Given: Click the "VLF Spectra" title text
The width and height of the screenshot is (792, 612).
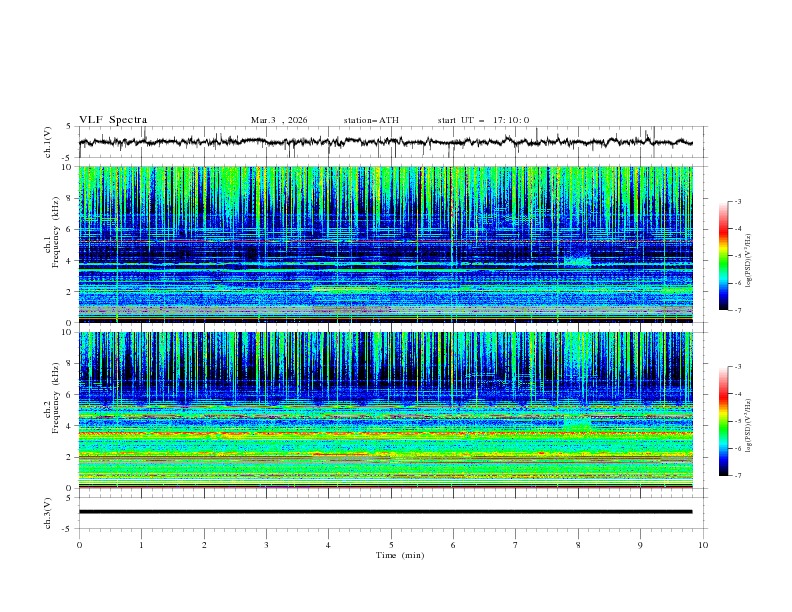Looking at the screenshot, I should click(x=113, y=120).
